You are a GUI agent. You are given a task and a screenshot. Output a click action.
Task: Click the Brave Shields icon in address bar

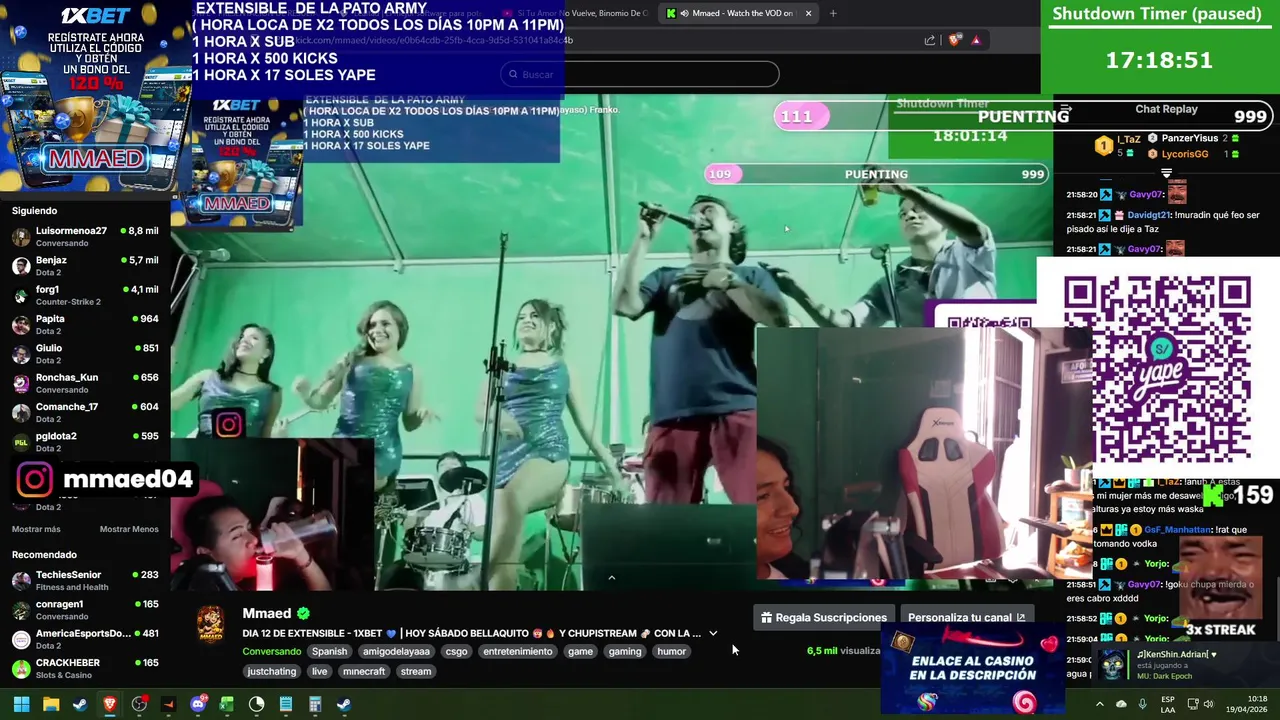pyautogui.click(x=955, y=40)
